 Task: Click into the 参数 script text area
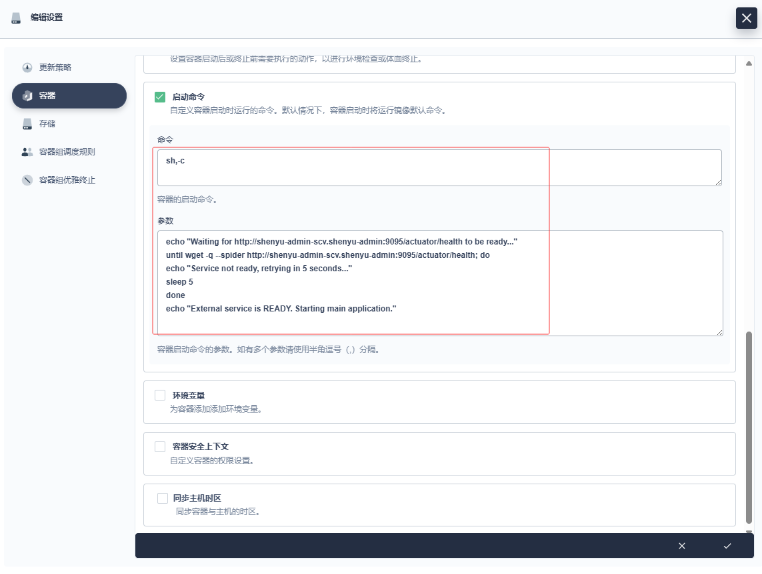tap(438, 282)
